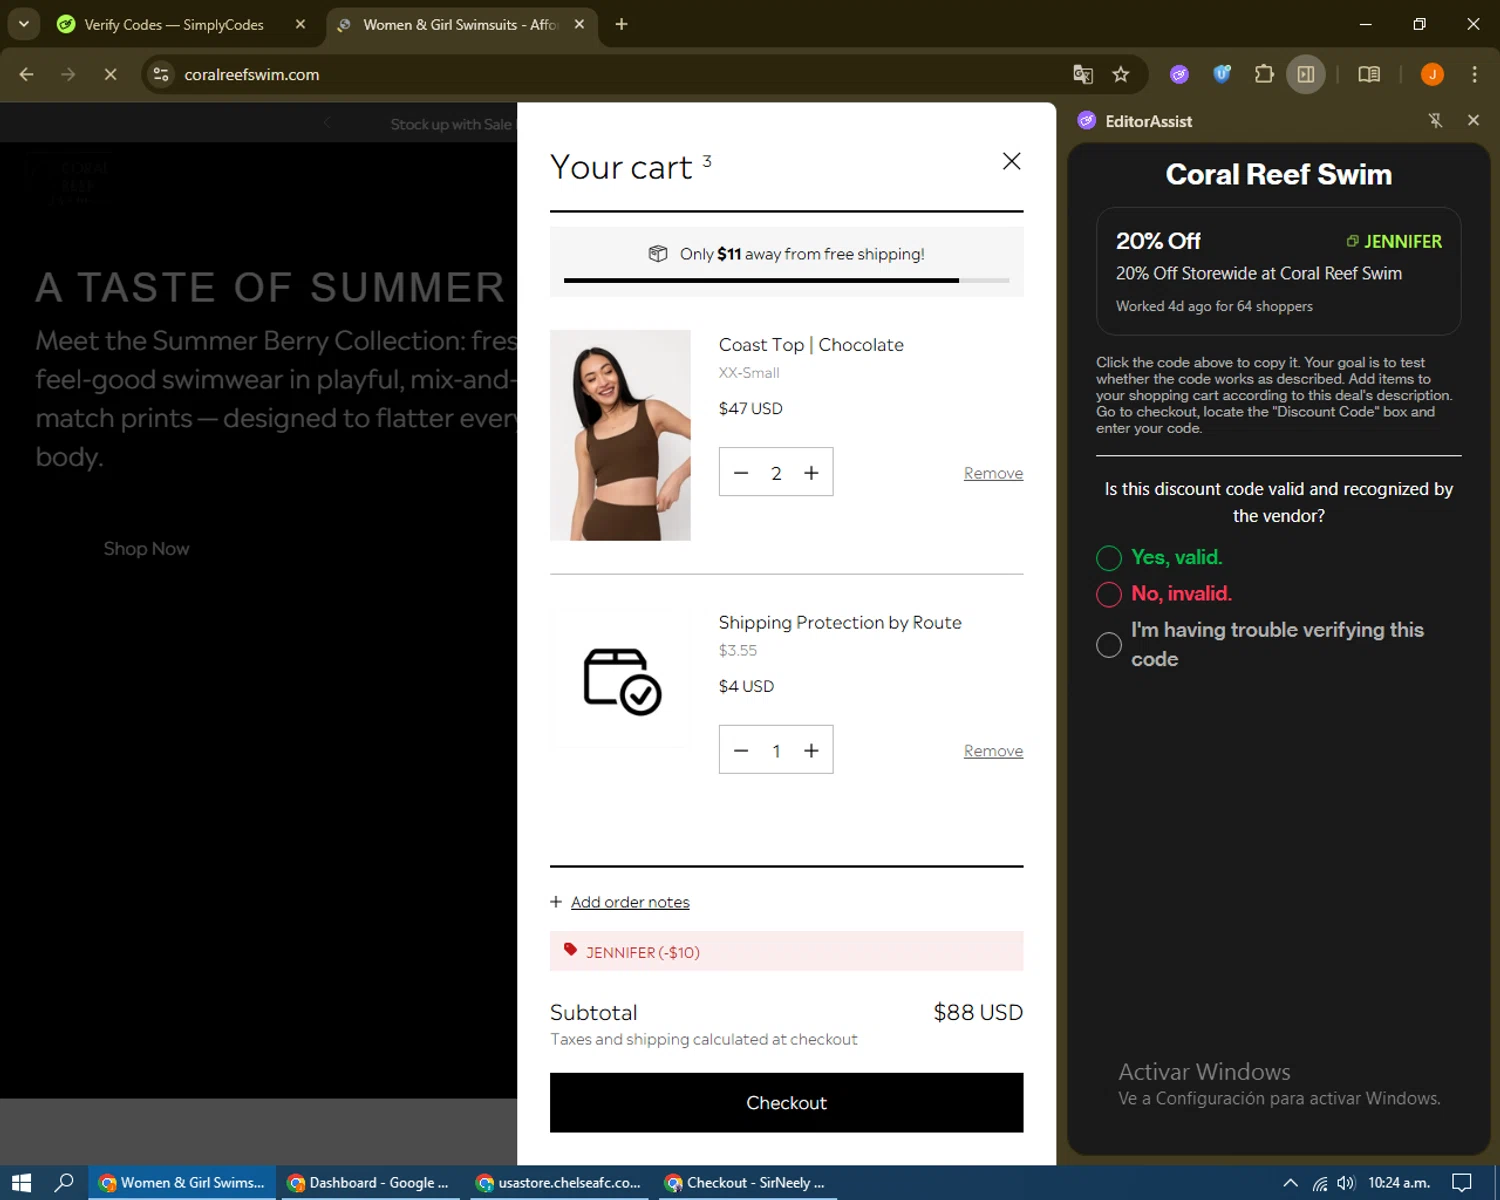Image resolution: width=1500 pixels, height=1200 pixels.
Task: Switch to Women & Girl Swims taskbar window
Action: 182,1183
